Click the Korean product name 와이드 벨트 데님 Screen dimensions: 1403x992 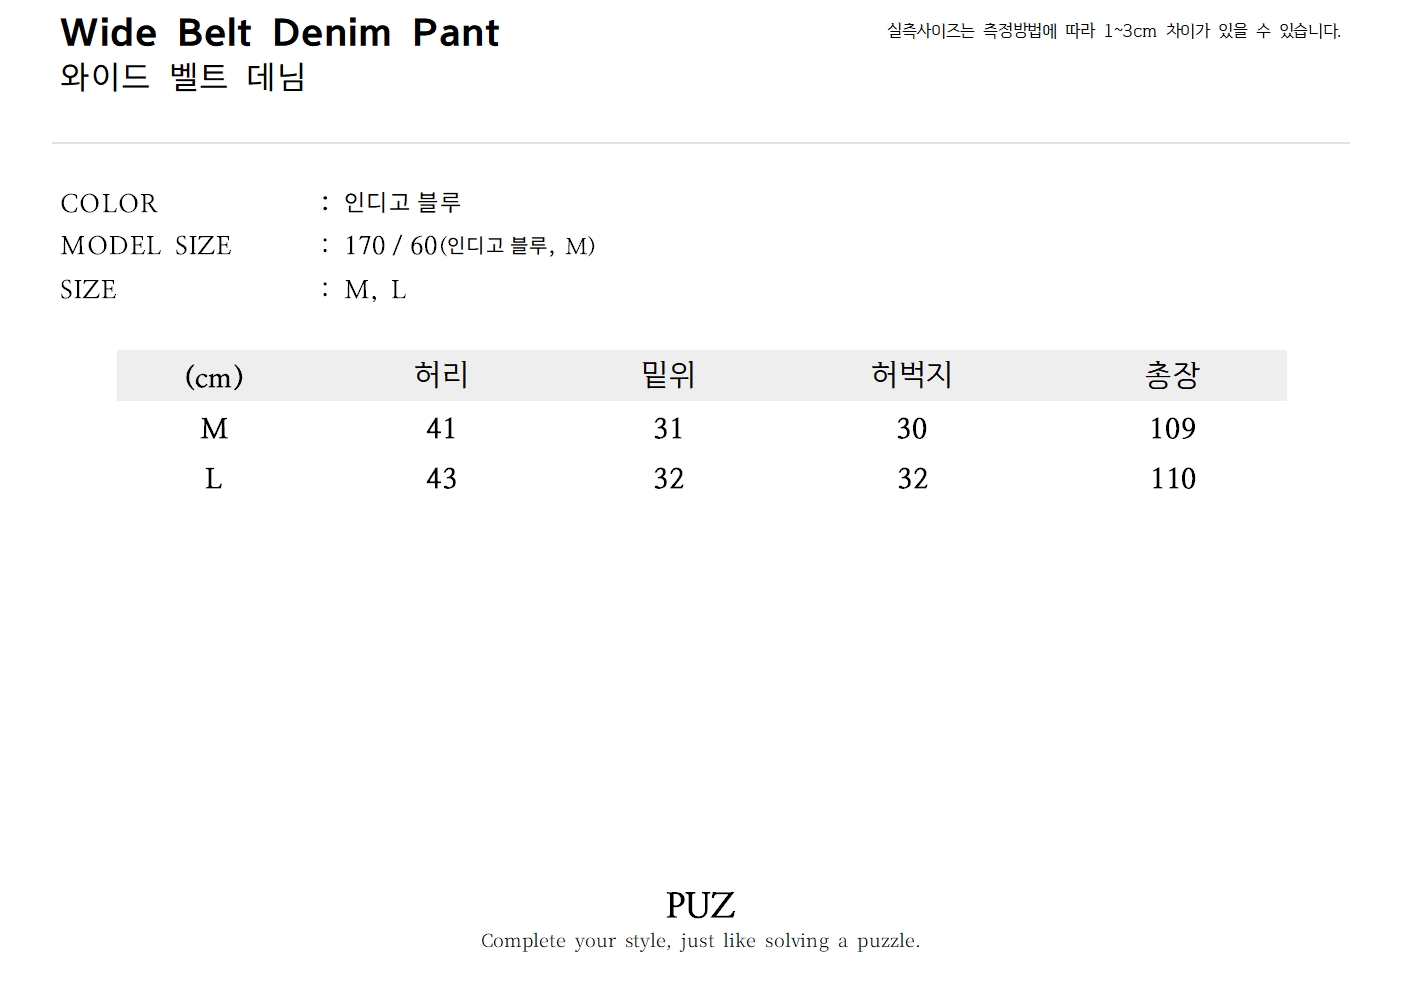[x=182, y=77]
